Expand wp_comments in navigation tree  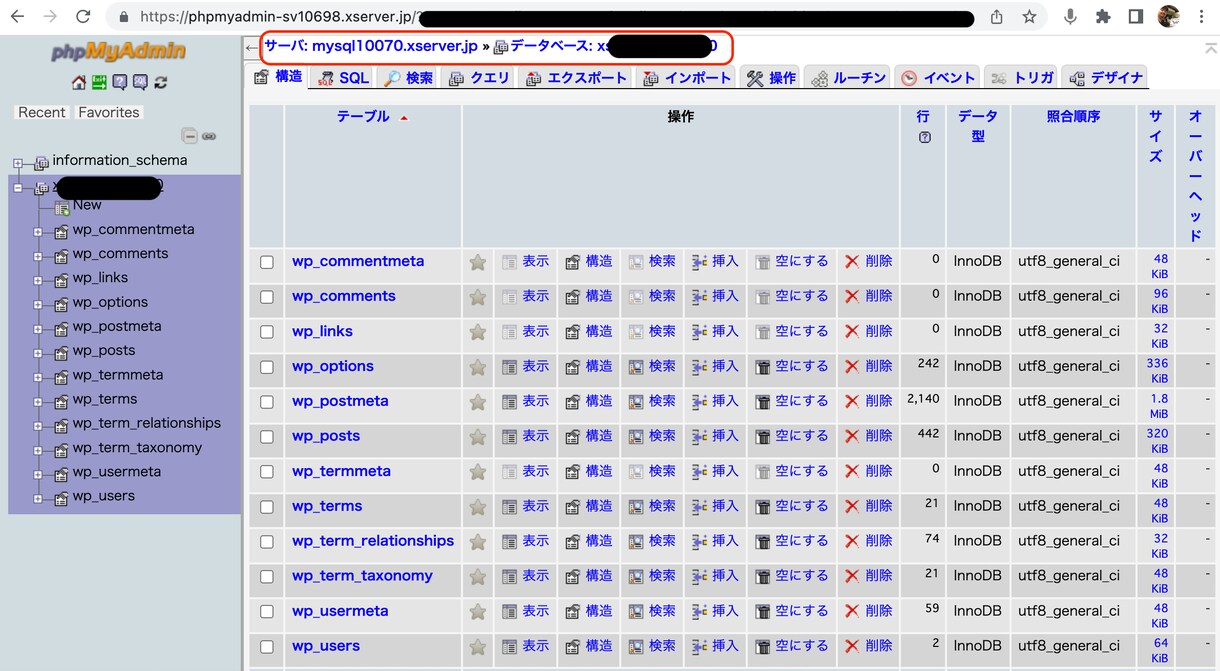38,256
